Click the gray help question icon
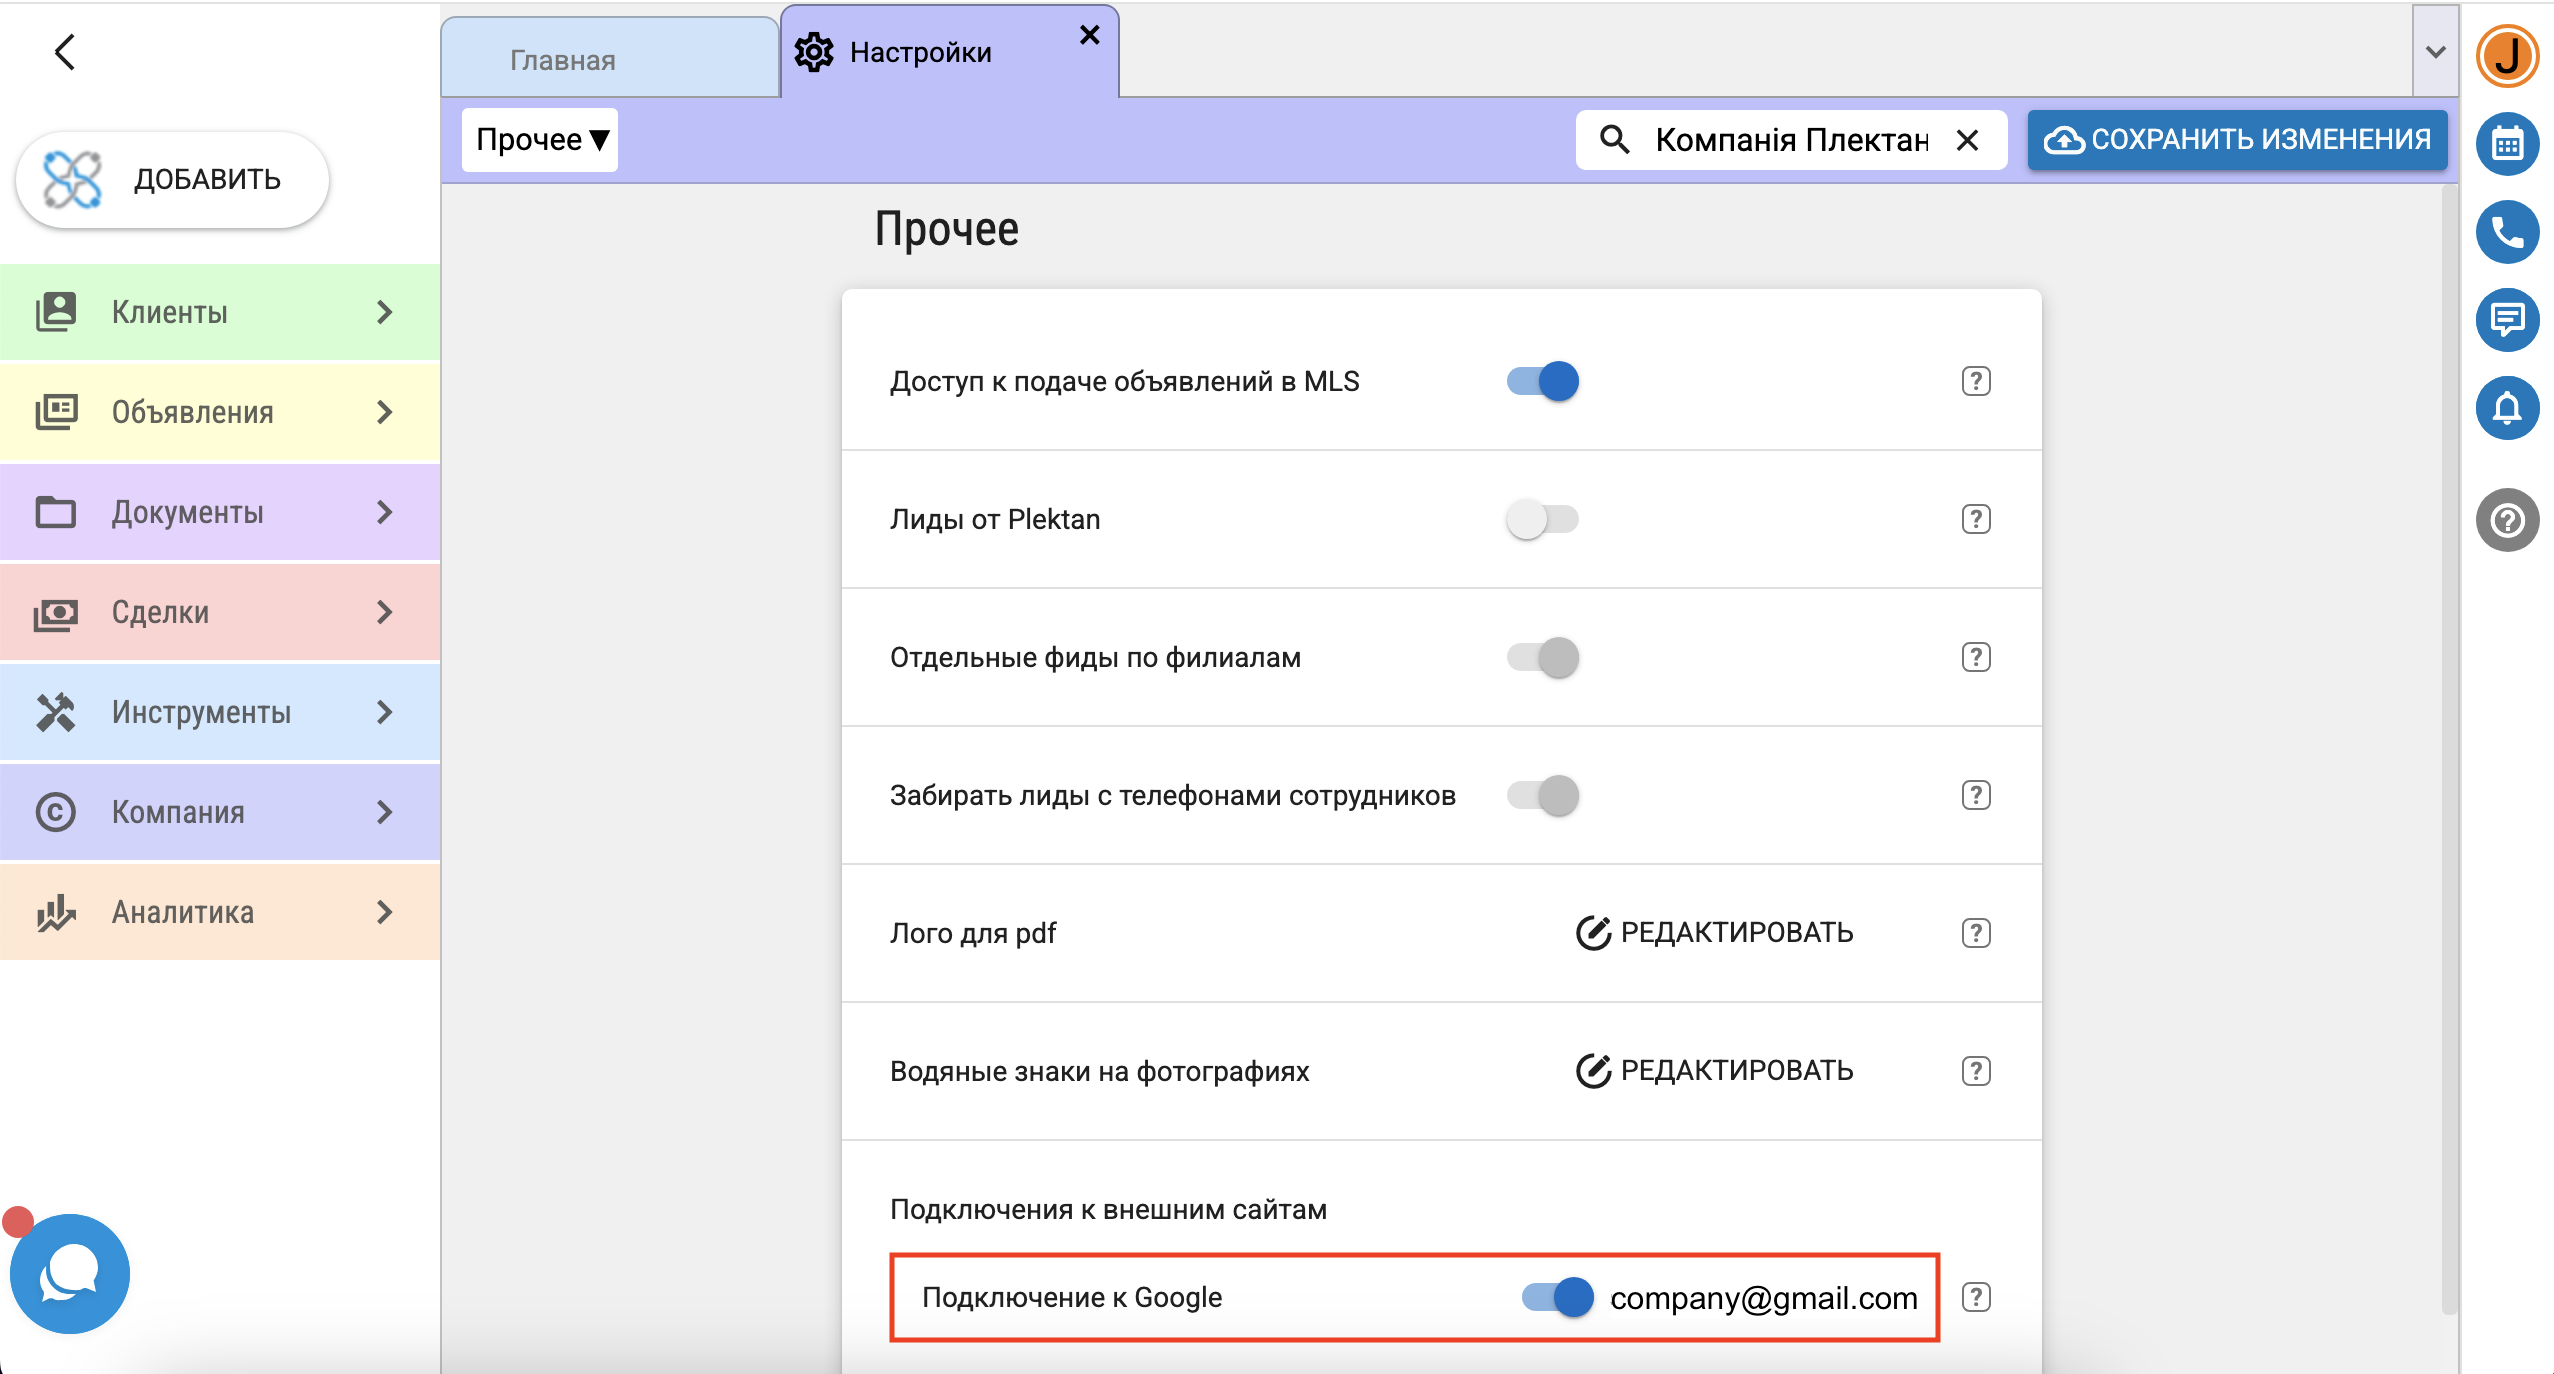This screenshot has height=1374, width=2554. (x=2506, y=520)
